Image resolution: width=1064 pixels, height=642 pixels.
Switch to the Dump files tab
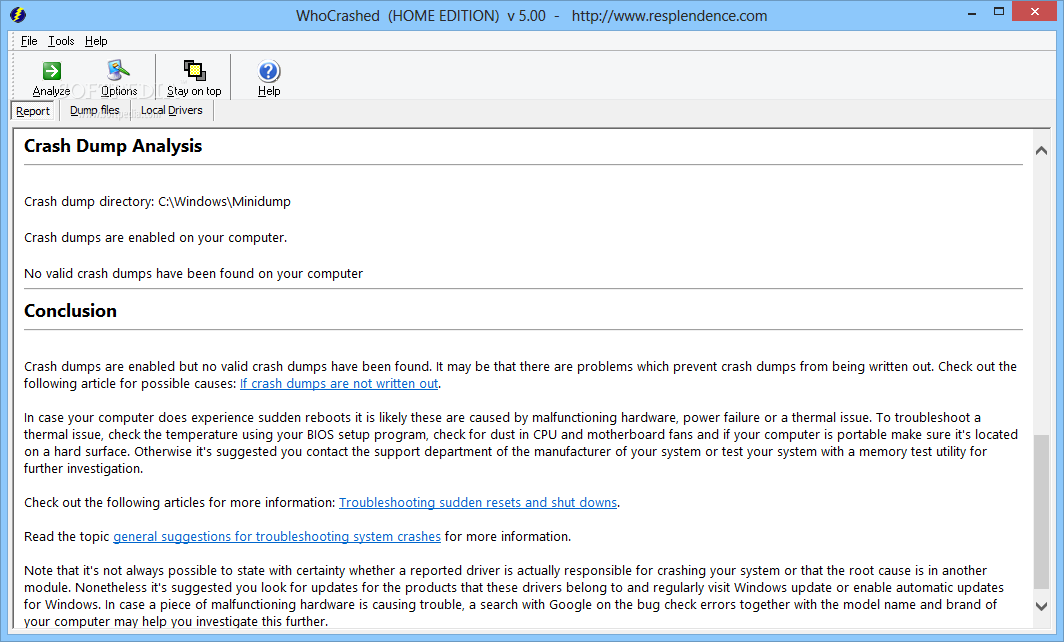[94, 111]
